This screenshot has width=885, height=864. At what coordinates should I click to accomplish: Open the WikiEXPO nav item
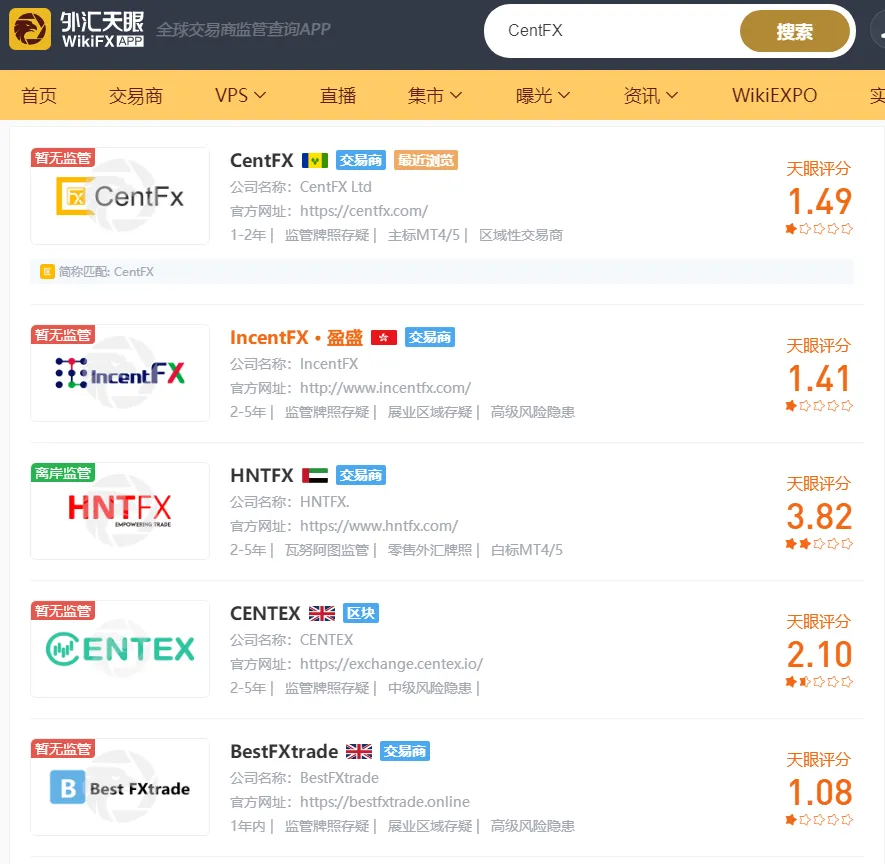(774, 95)
